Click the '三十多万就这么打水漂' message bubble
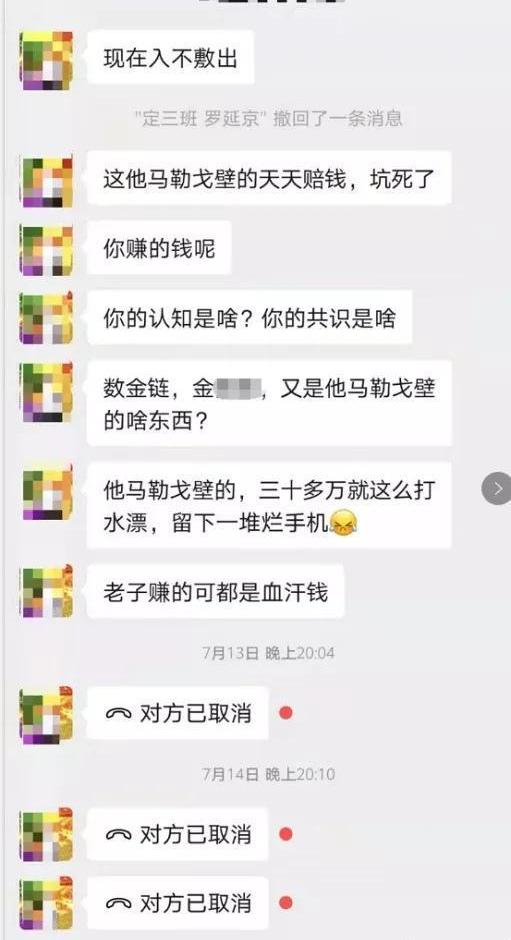 tap(269, 505)
